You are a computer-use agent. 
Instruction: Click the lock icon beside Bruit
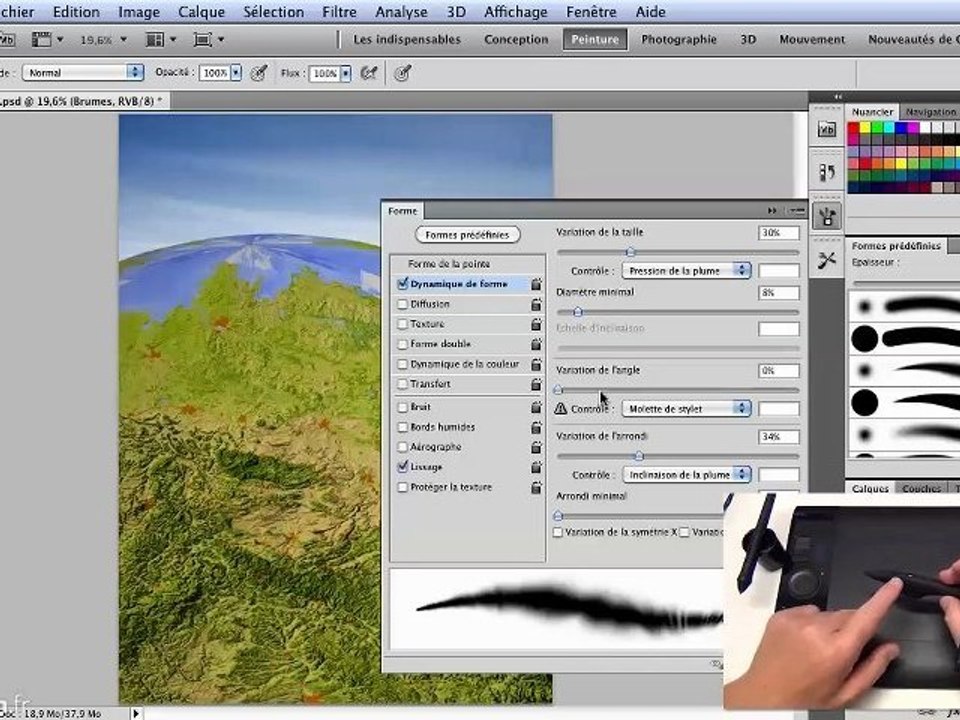click(536, 407)
